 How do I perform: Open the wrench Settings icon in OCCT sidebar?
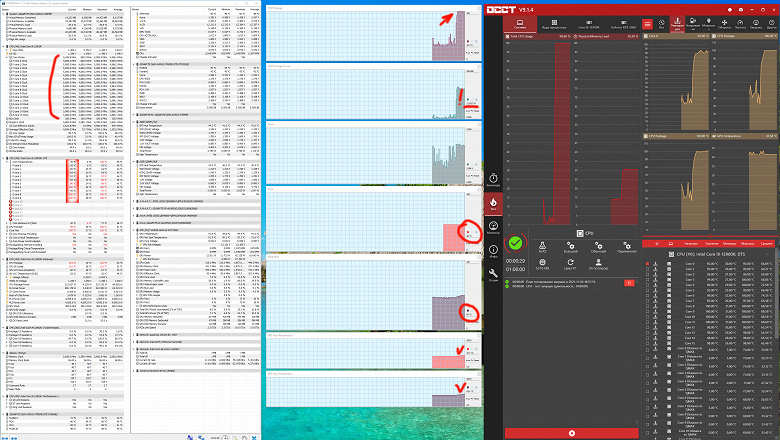tap(493, 274)
